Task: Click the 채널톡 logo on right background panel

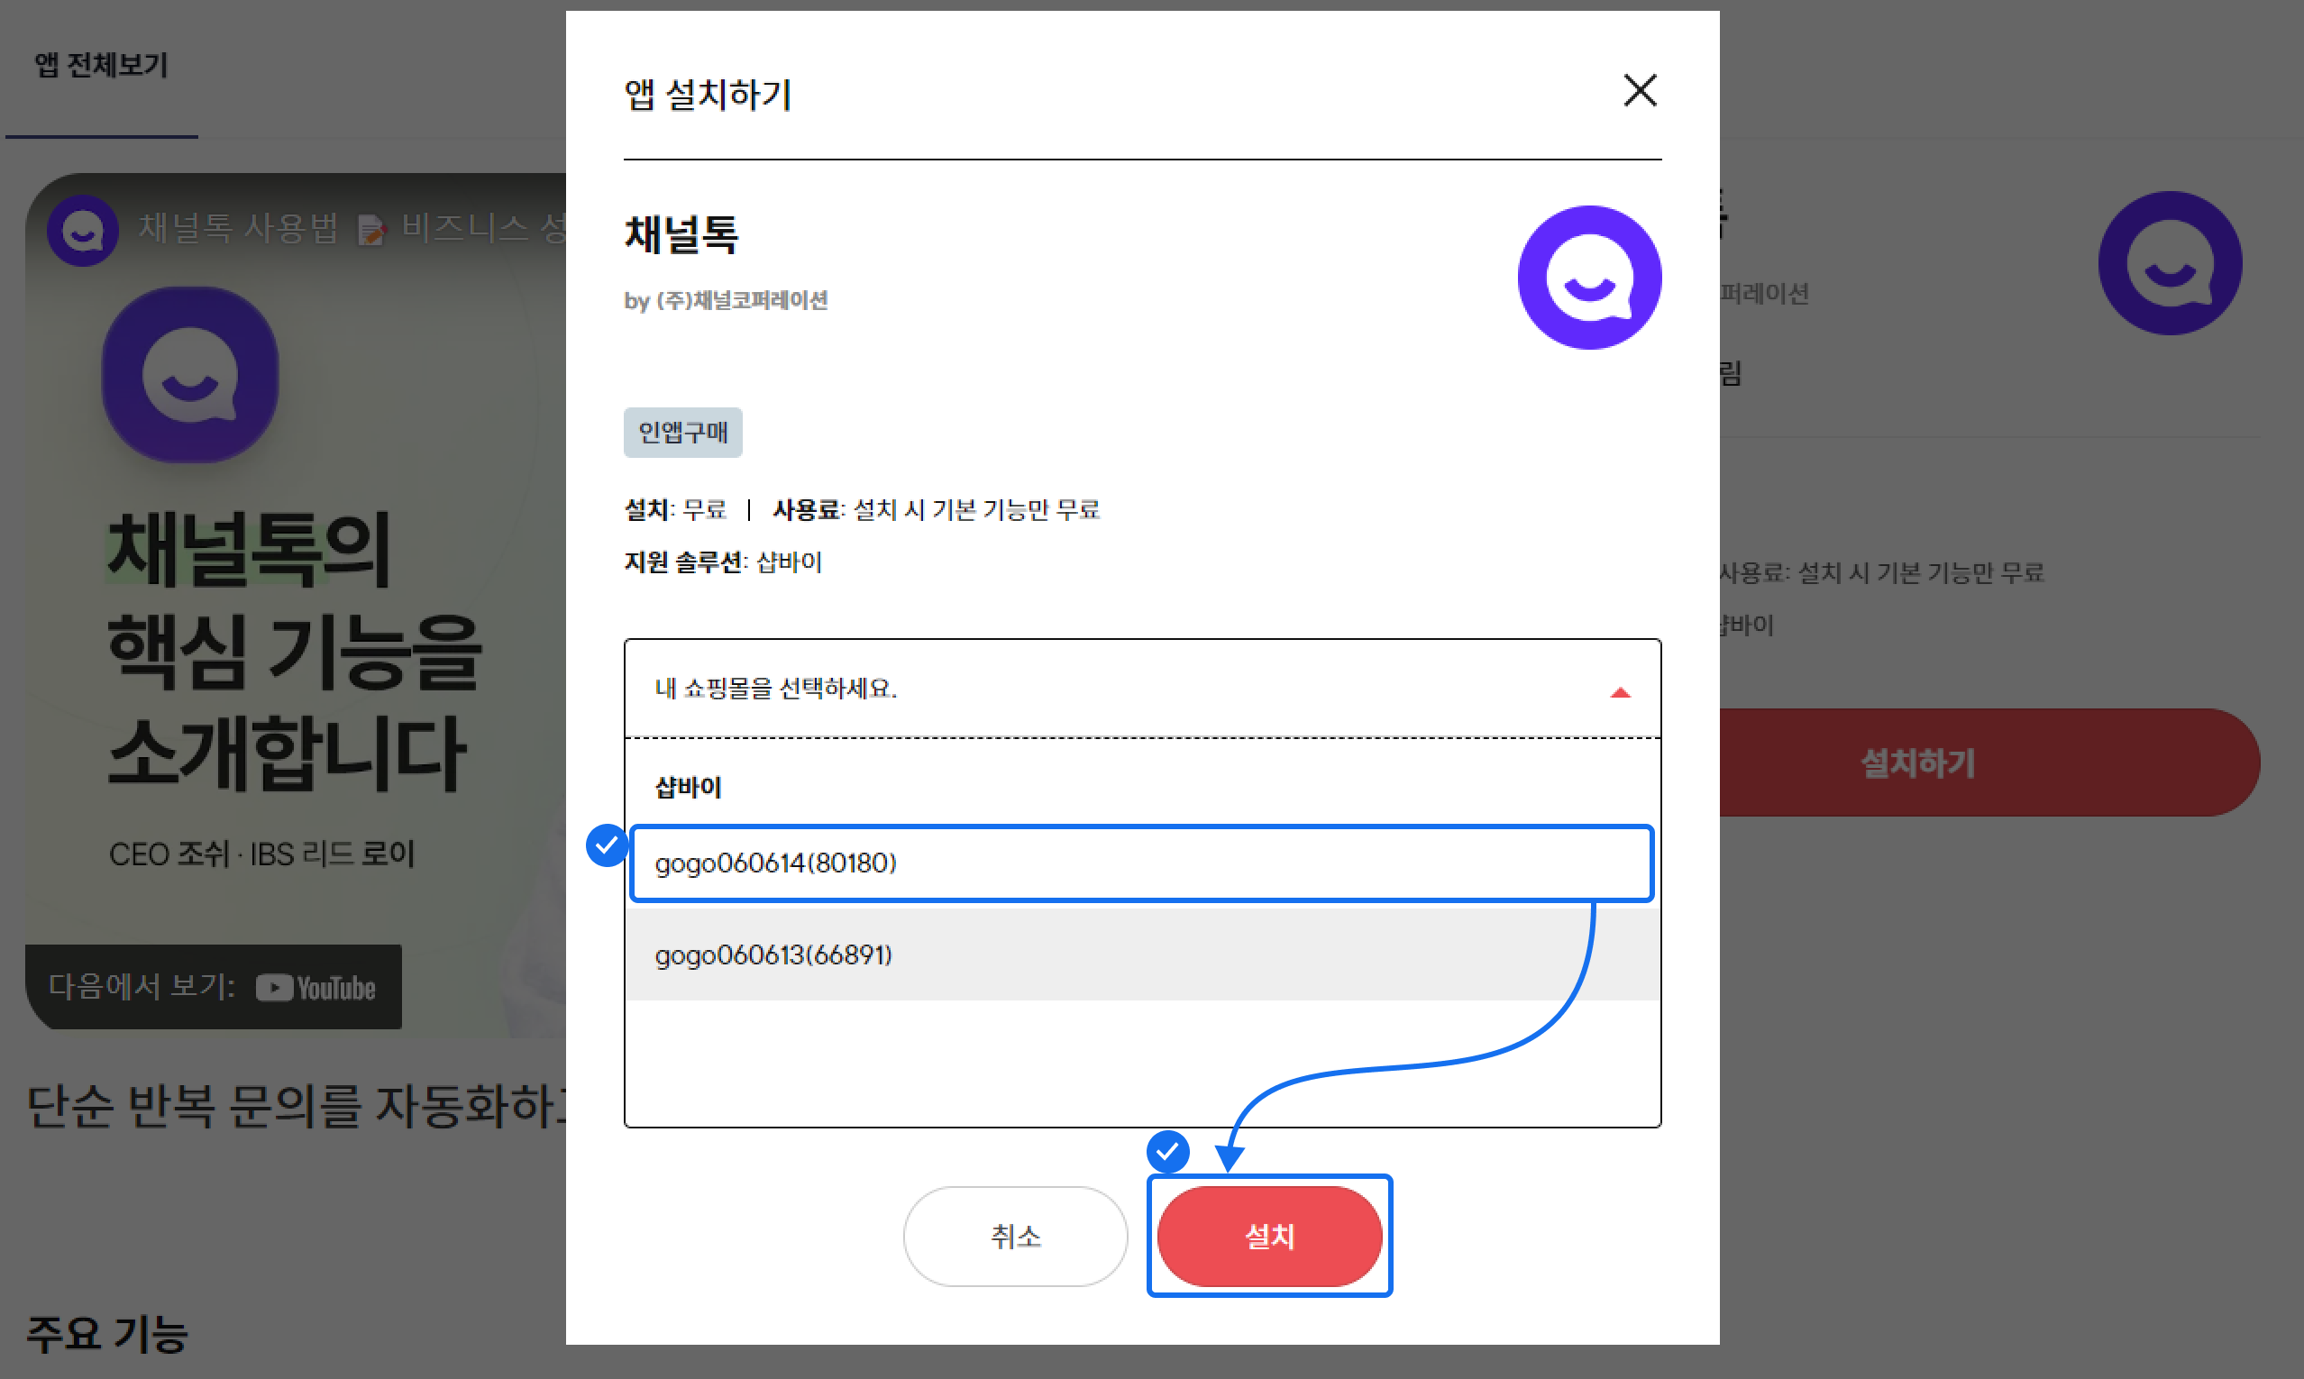Action: 2169,263
